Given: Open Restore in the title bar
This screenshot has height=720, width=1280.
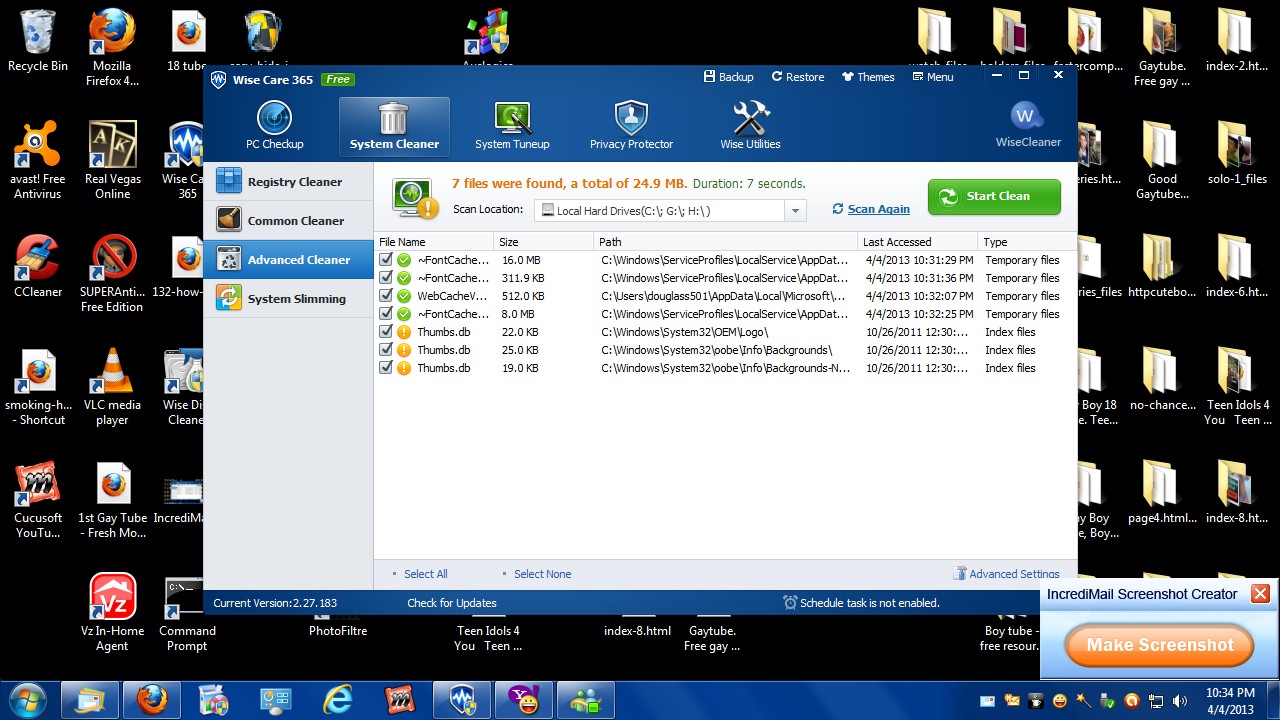Looking at the screenshot, I should [798, 77].
